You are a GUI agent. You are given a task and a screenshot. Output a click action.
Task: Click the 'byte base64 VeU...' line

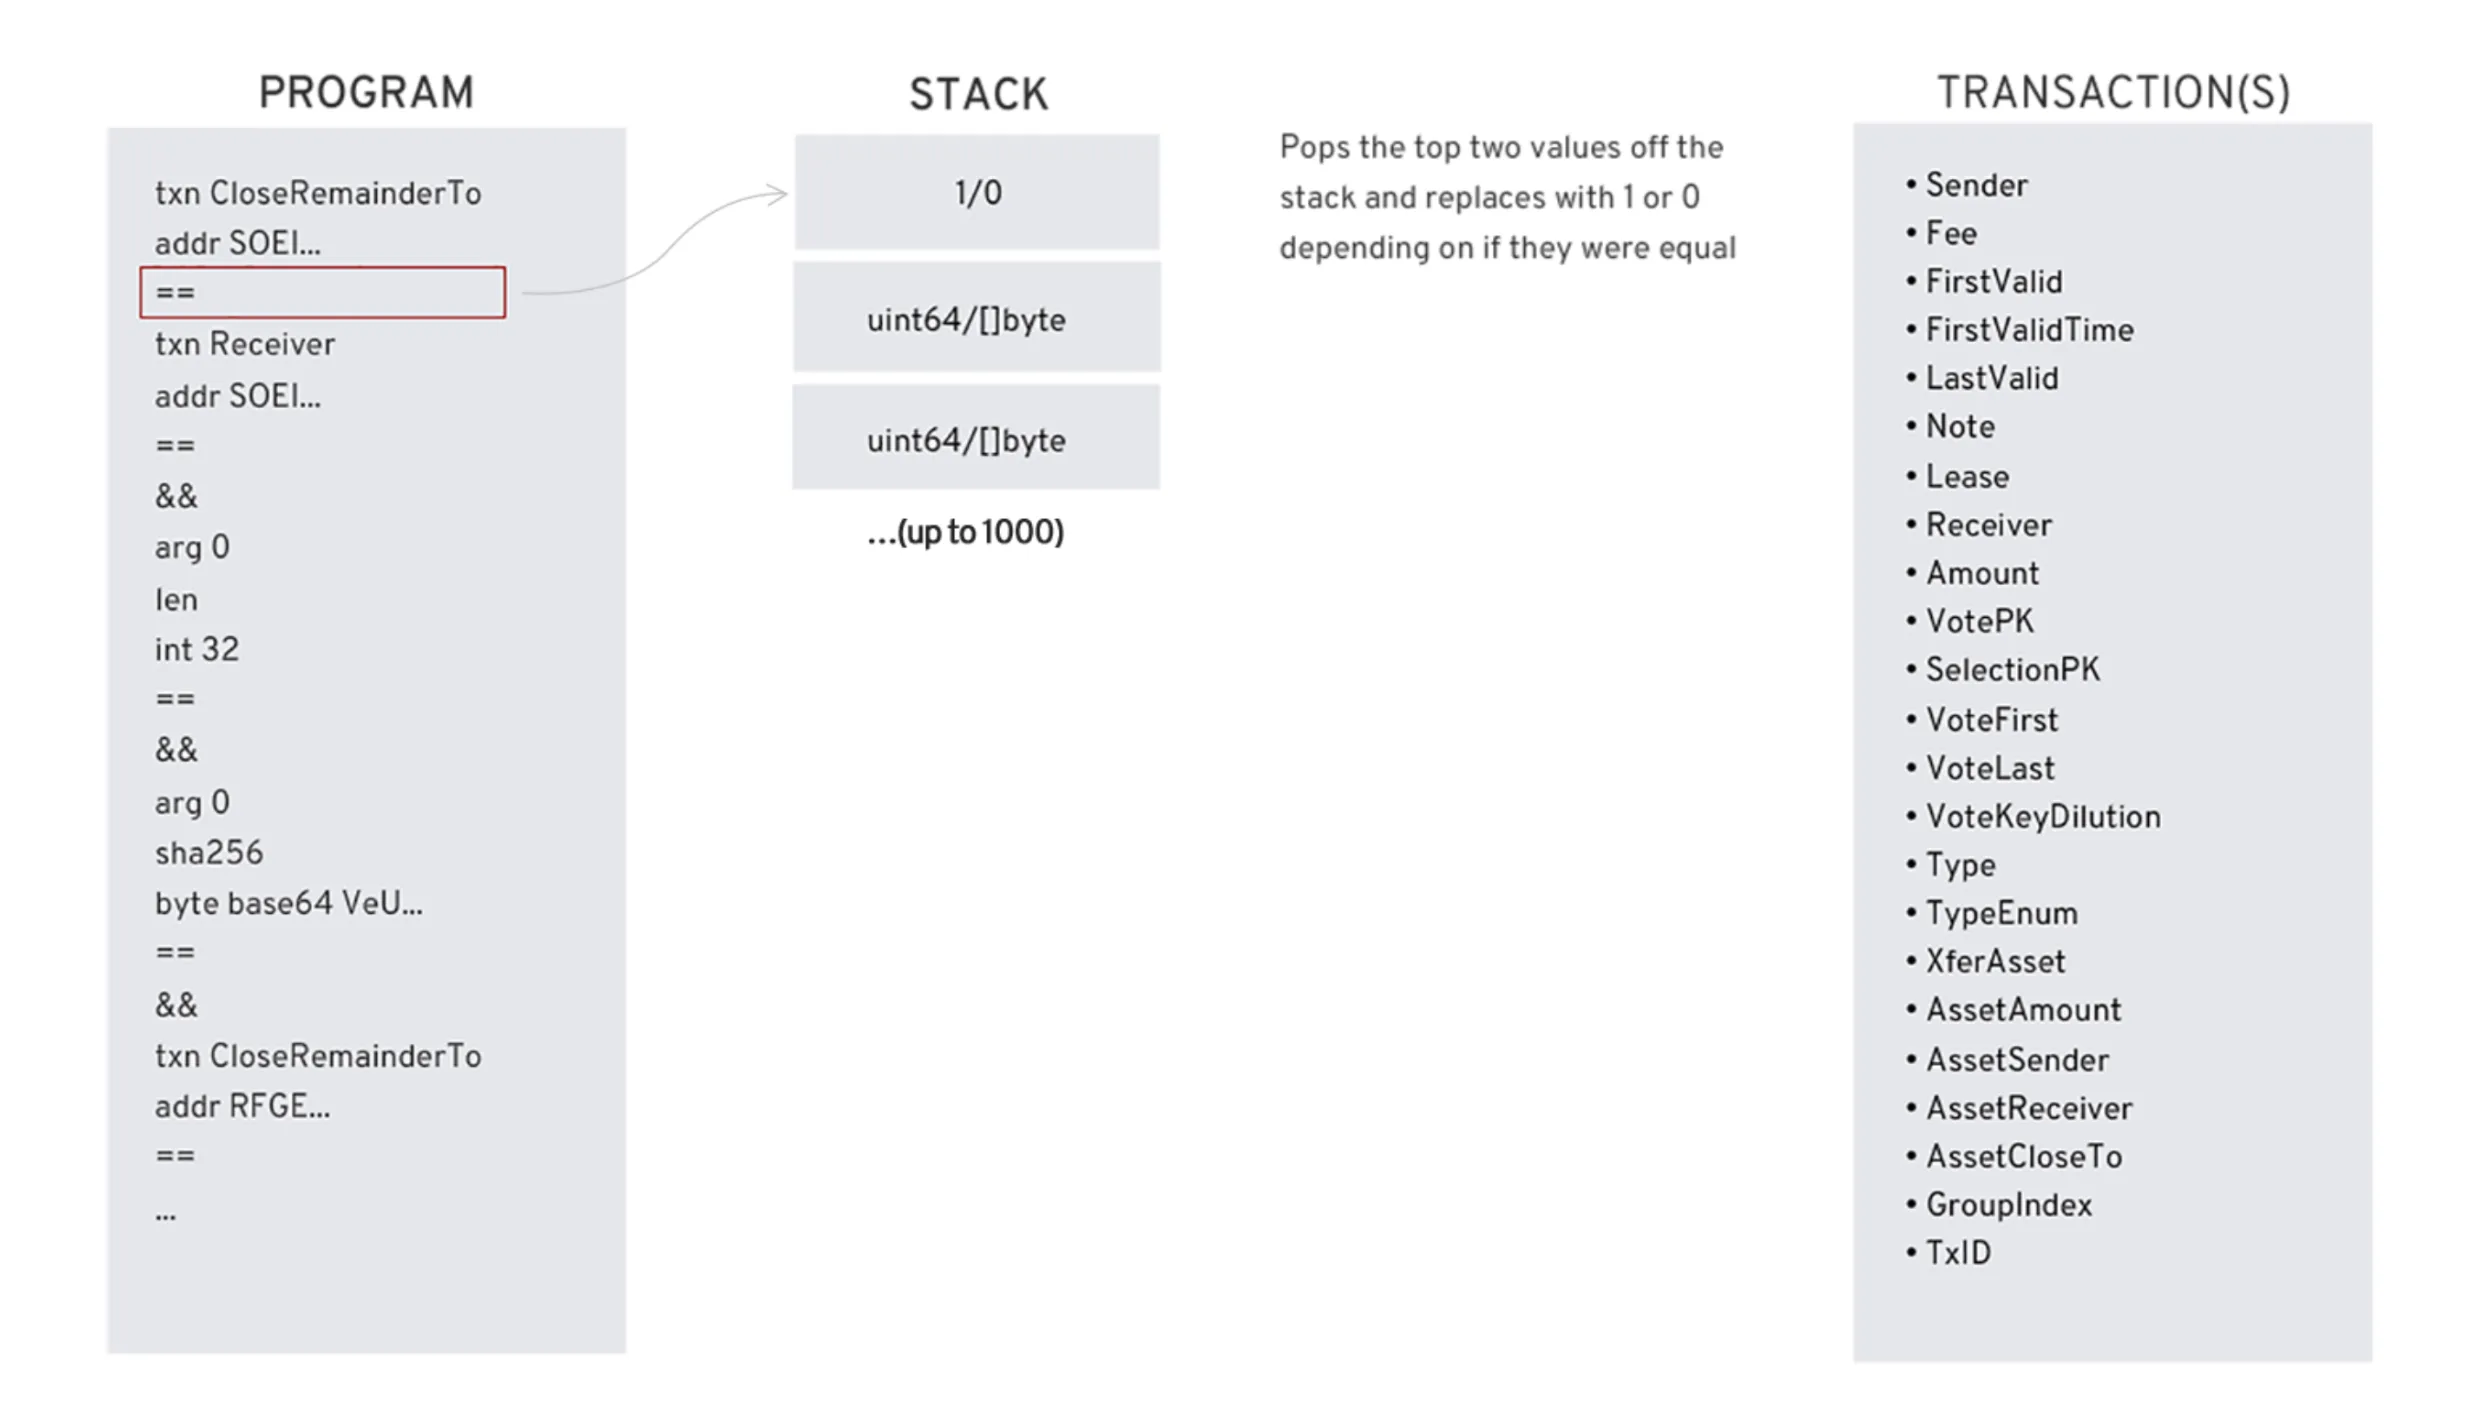pos(288,904)
